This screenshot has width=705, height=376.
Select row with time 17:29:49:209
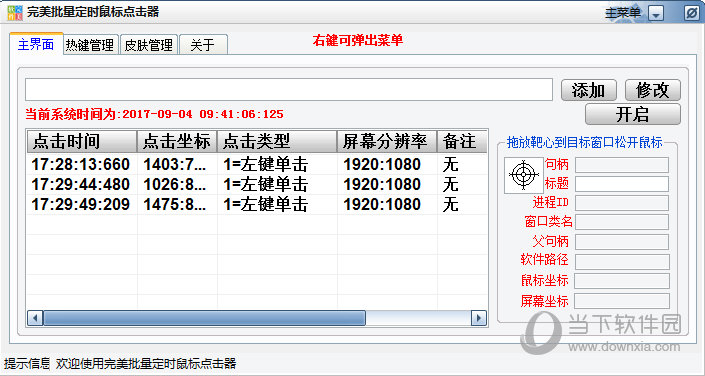click(257, 205)
